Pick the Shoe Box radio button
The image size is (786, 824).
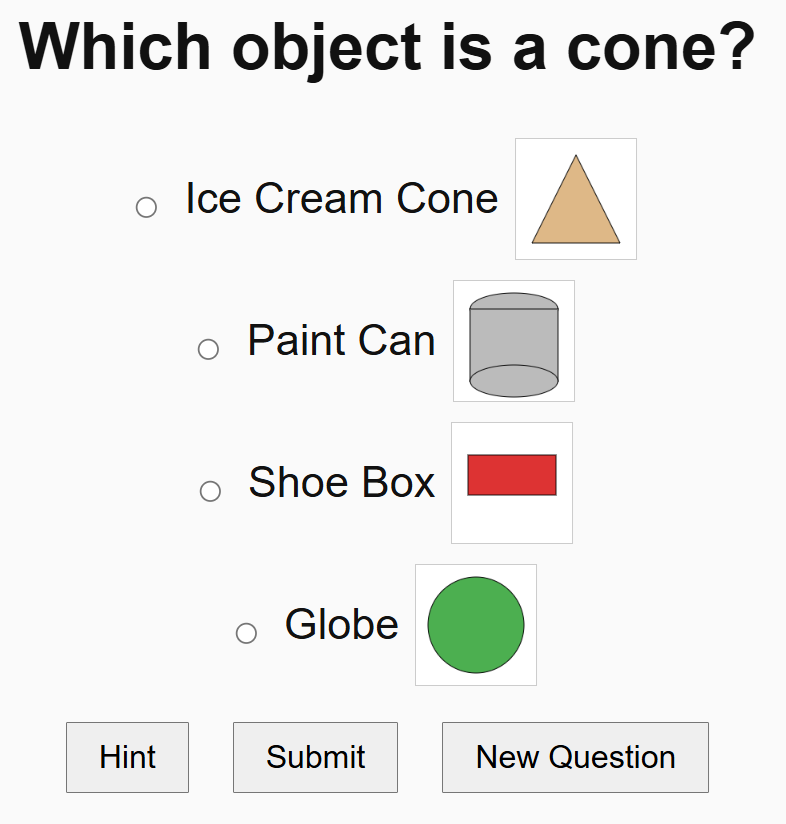click(210, 491)
